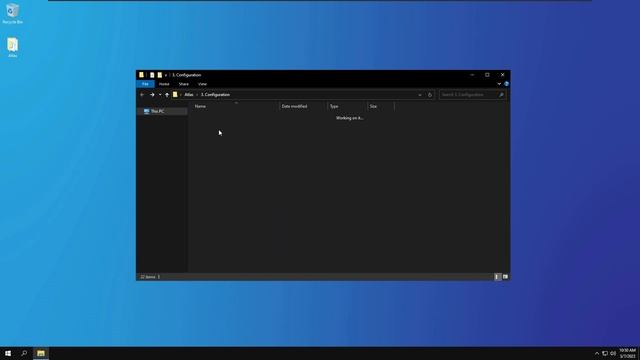Click the Properties quick access toolbar icon

tap(152, 75)
